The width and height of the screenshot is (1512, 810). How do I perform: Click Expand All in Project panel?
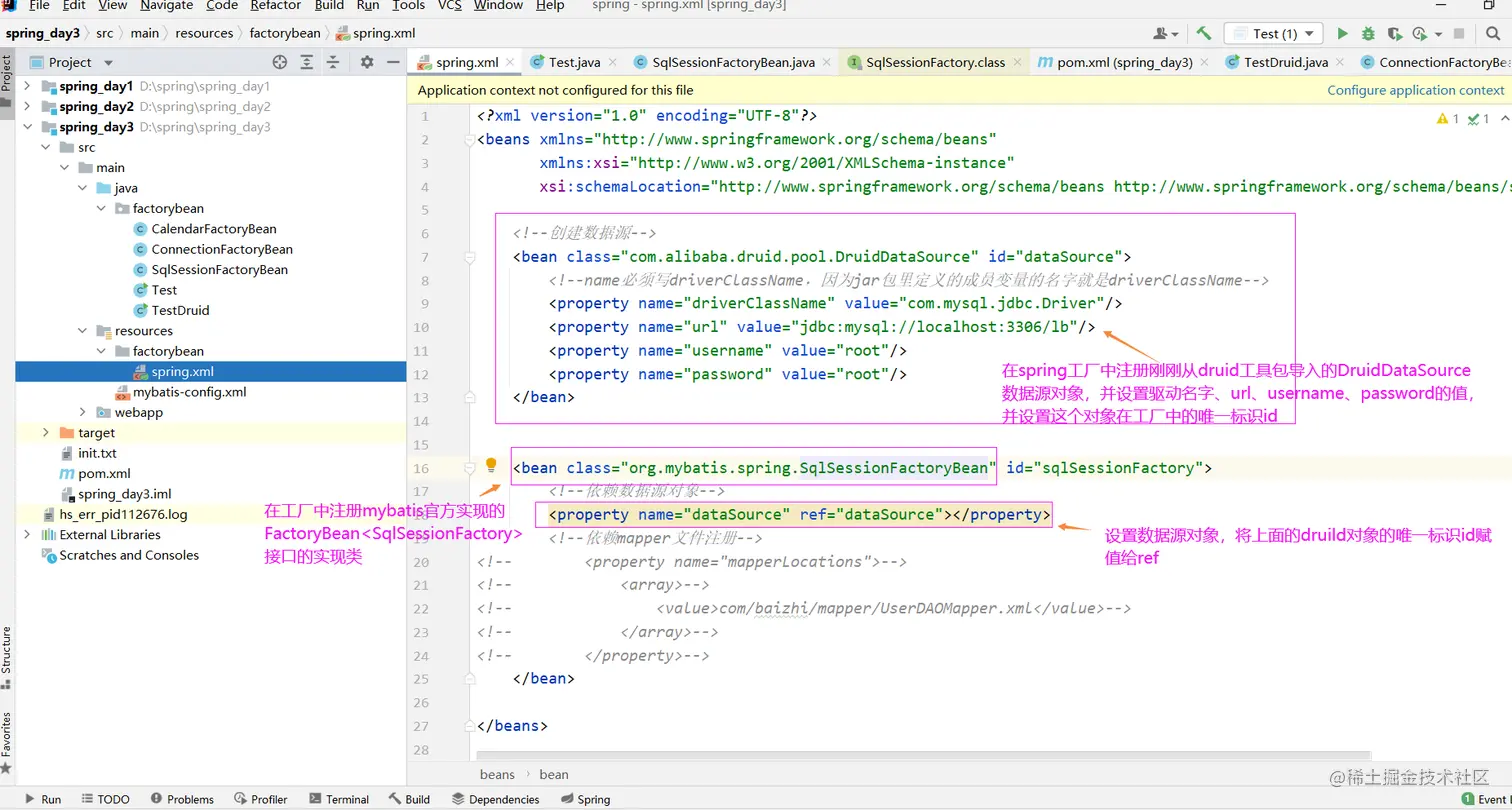click(x=307, y=62)
